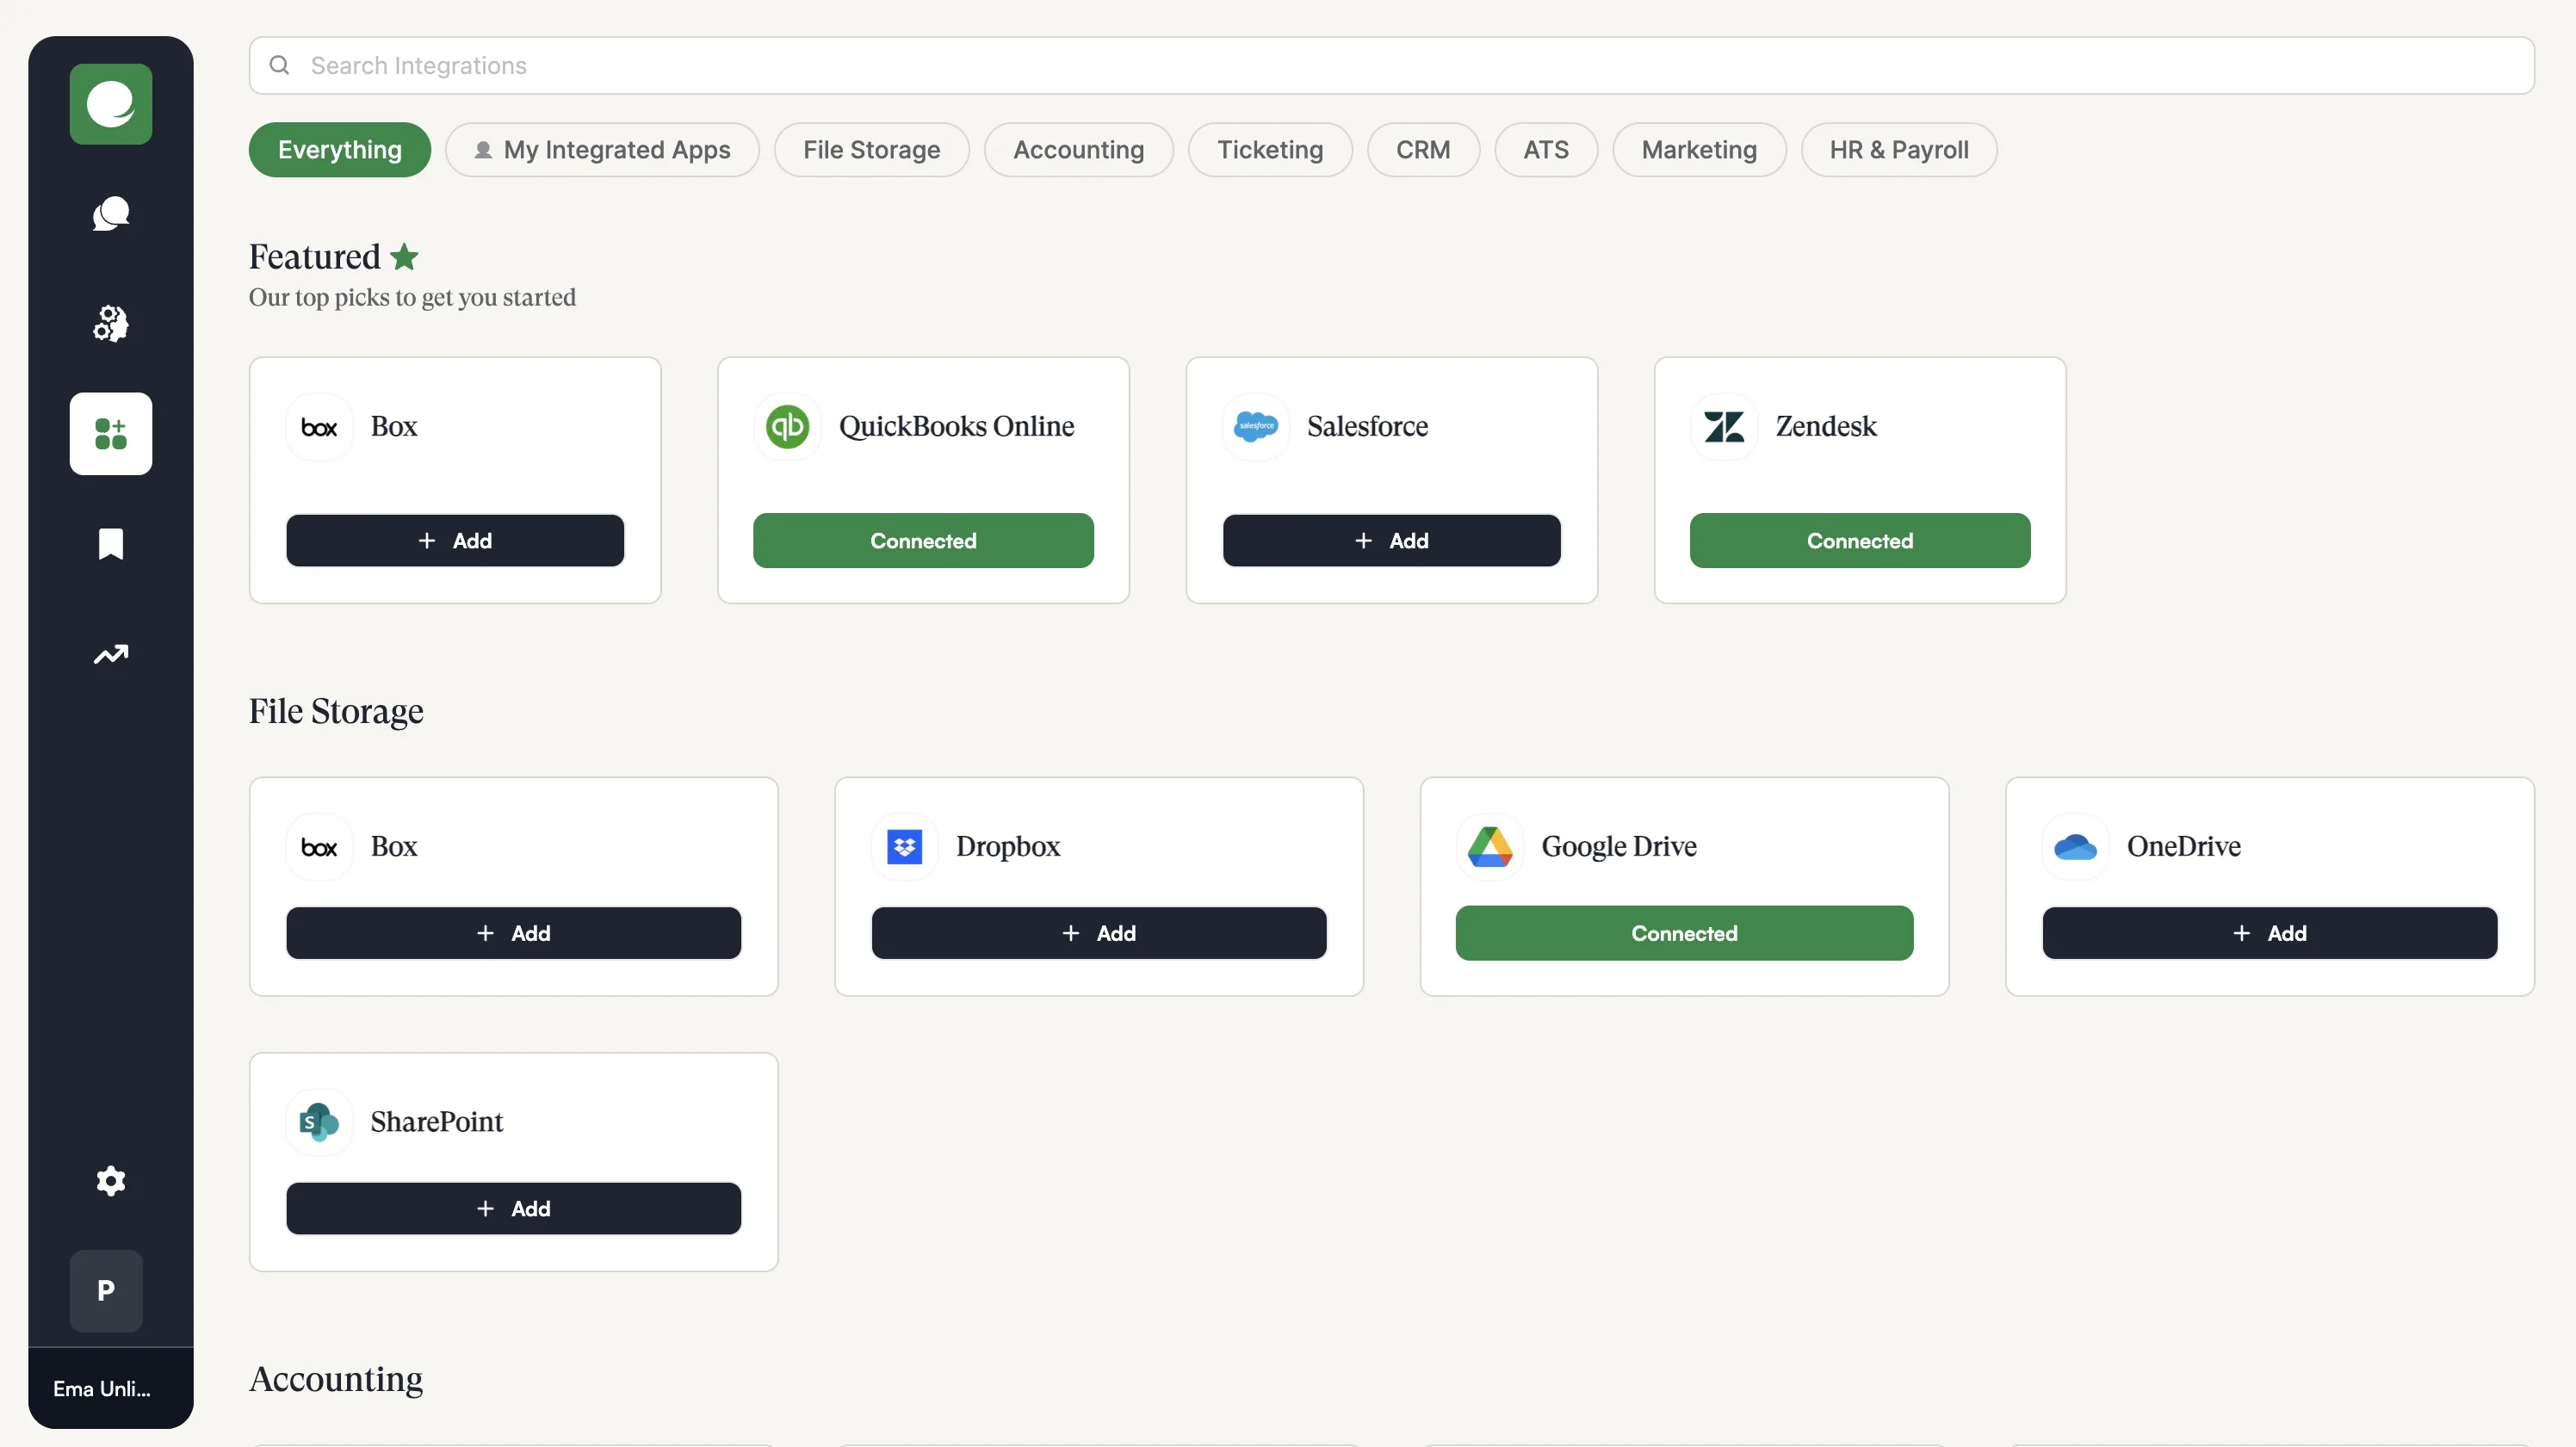Open the analytics trending arrow icon

111,654
